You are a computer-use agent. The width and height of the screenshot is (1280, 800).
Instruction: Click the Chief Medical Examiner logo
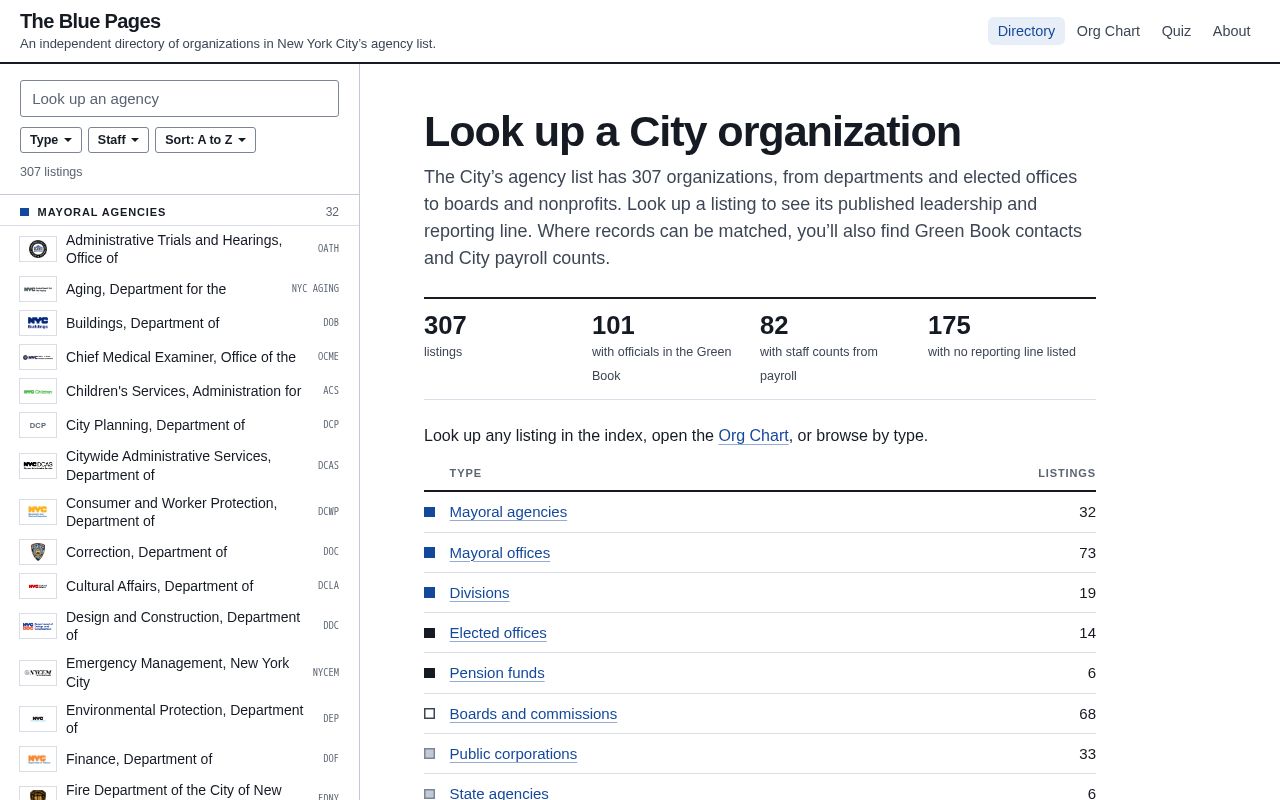coord(38,357)
